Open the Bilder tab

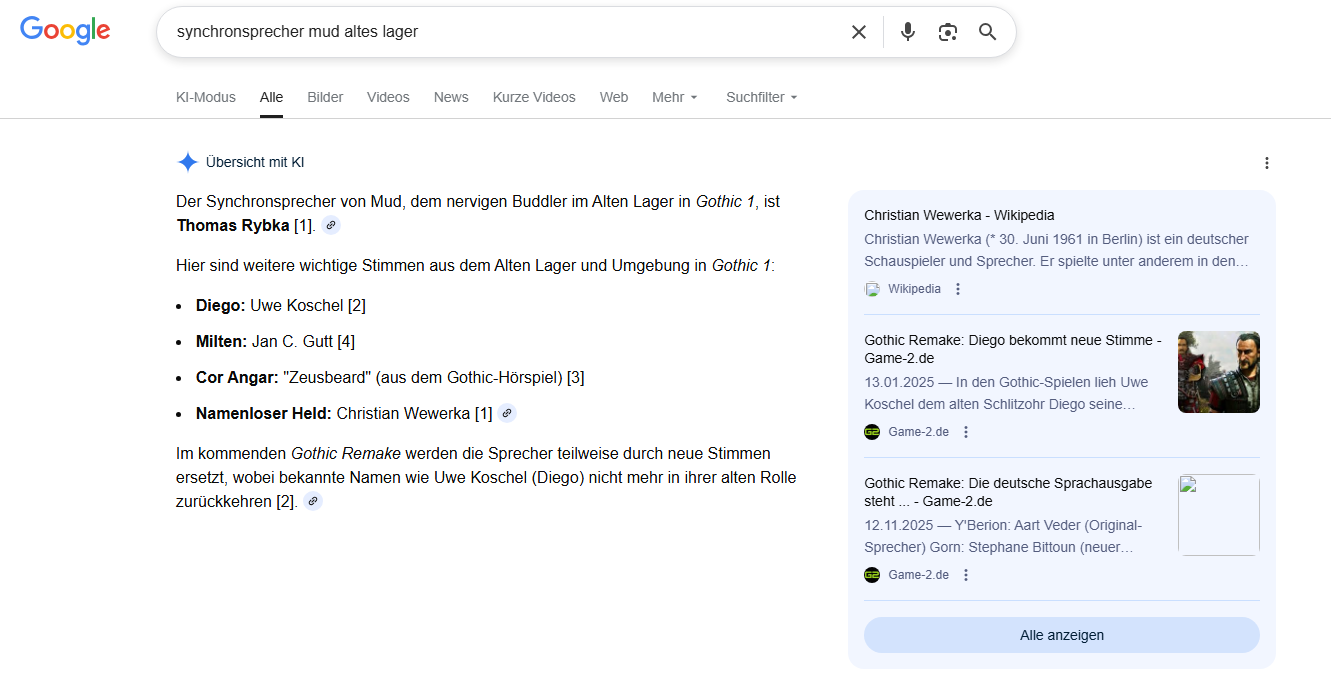point(325,97)
